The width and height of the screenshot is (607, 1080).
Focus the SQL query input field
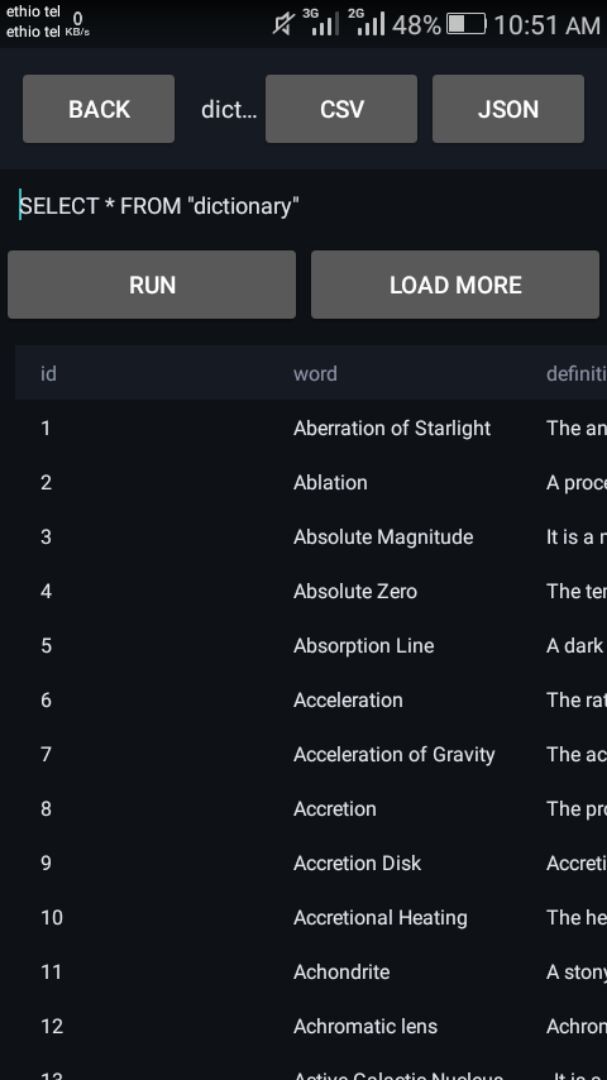(x=303, y=206)
